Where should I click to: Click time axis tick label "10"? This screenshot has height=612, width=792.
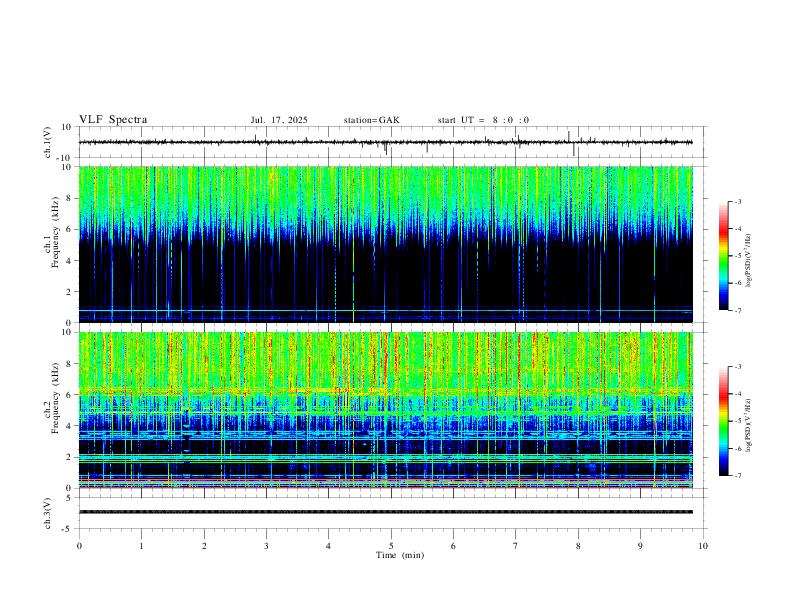(x=703, y=546)
